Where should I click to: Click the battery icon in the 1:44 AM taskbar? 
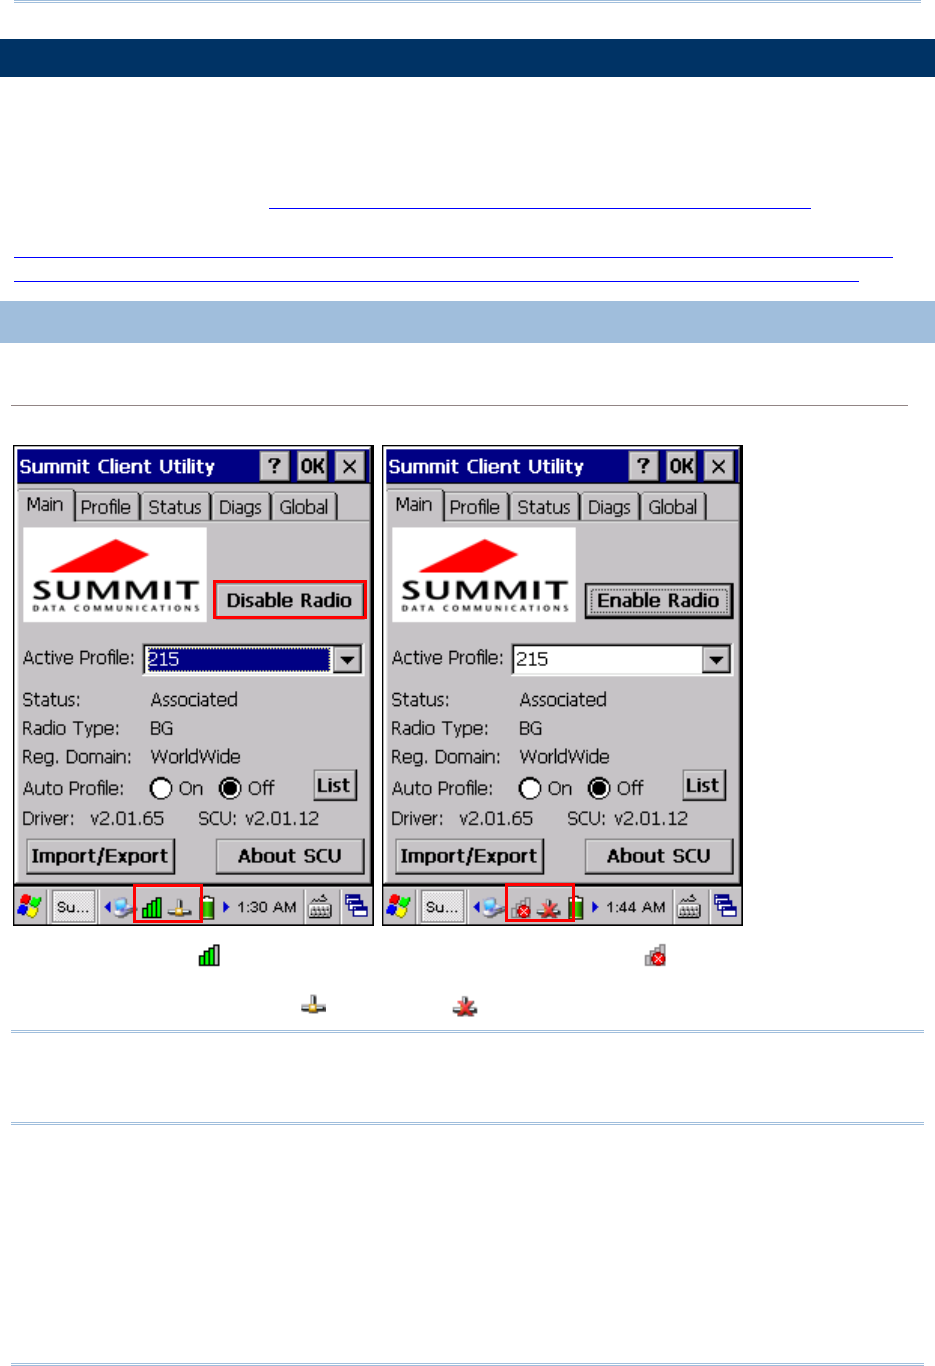click(x=577, y=907)
